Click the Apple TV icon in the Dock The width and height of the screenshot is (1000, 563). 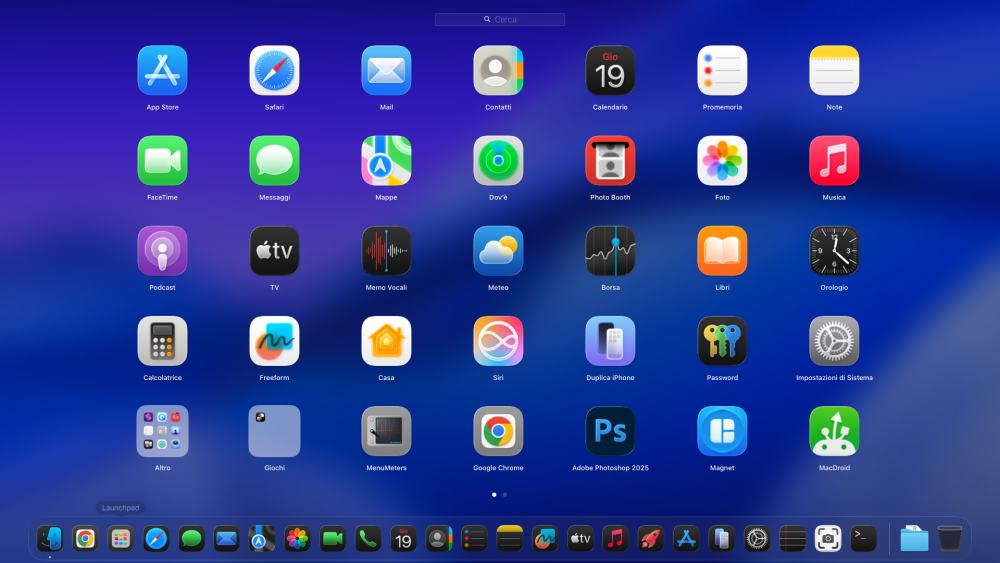click(x=580, y=539)
